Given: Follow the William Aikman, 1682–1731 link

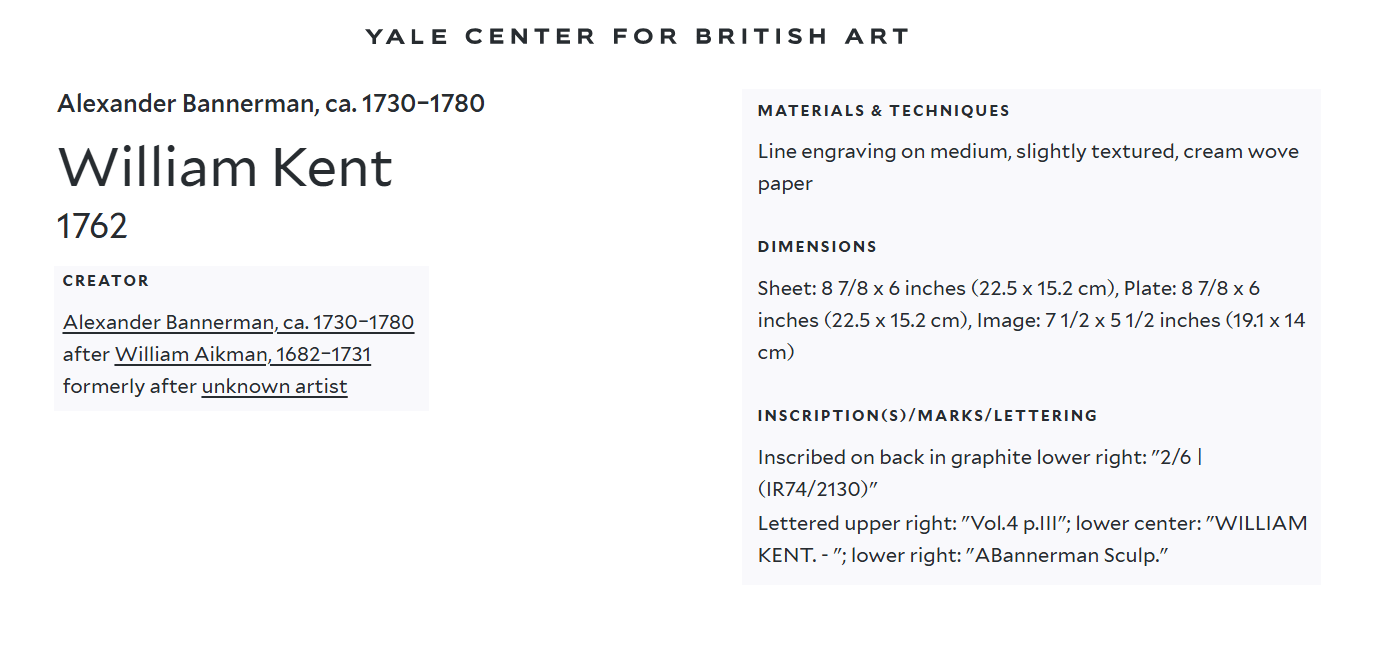Looking at the screenshot, I should pyautogui.click(x=243, y=354).
